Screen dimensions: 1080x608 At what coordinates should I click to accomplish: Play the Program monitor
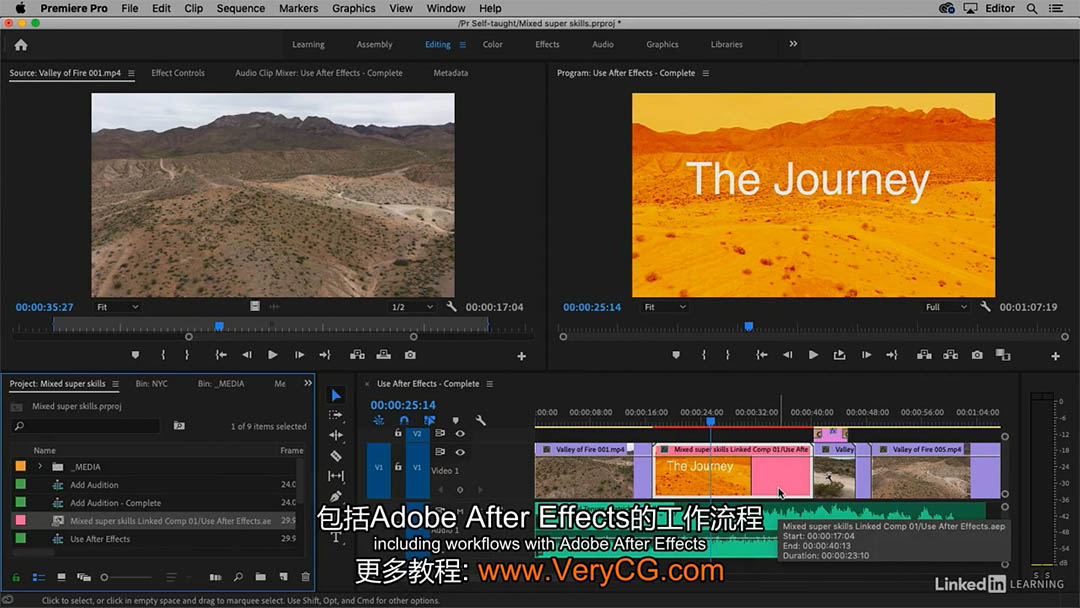(813, 355)
